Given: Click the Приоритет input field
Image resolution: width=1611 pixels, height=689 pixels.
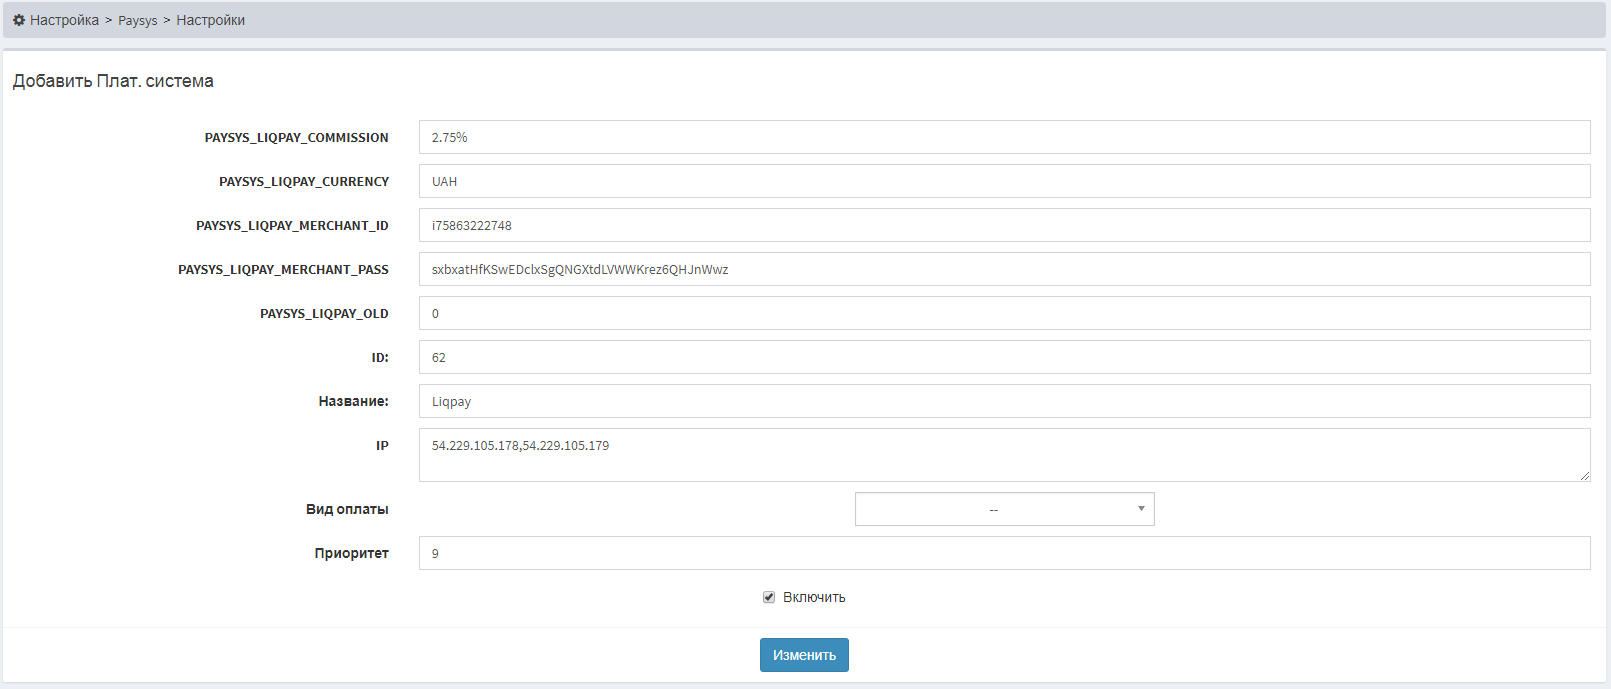Looking at the screenshot, I should click(x=1004, y=553).
